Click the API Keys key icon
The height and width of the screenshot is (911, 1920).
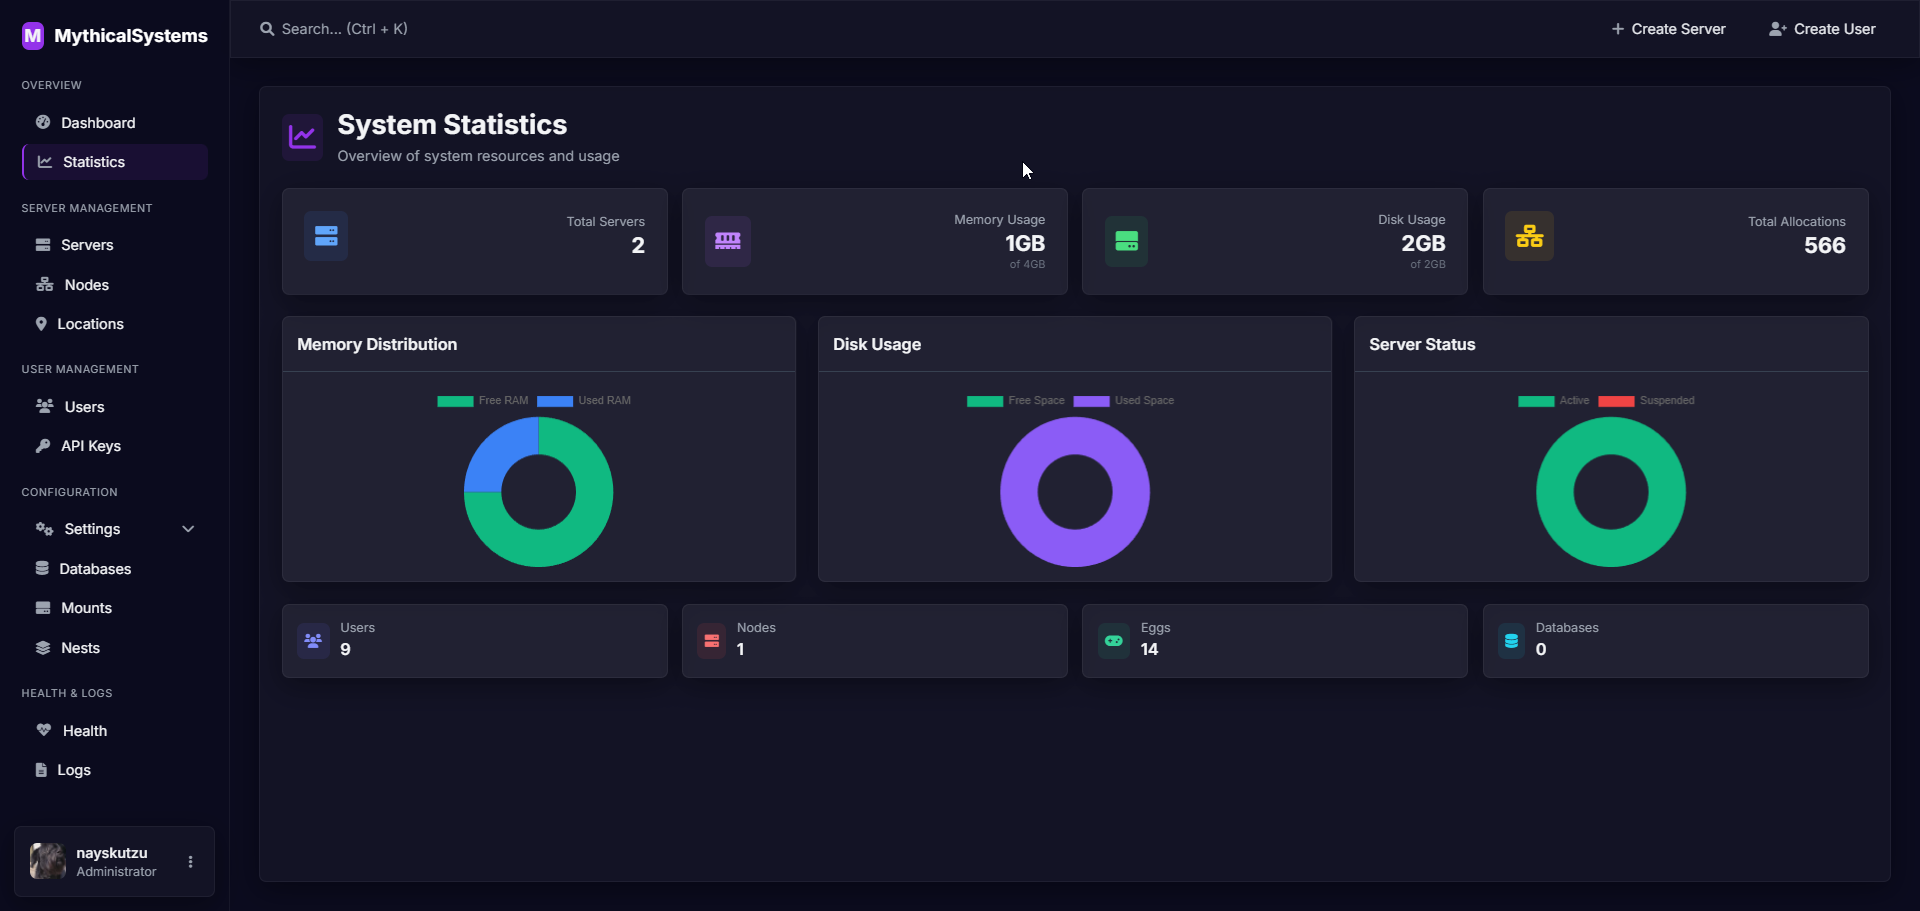coord(43,446)
